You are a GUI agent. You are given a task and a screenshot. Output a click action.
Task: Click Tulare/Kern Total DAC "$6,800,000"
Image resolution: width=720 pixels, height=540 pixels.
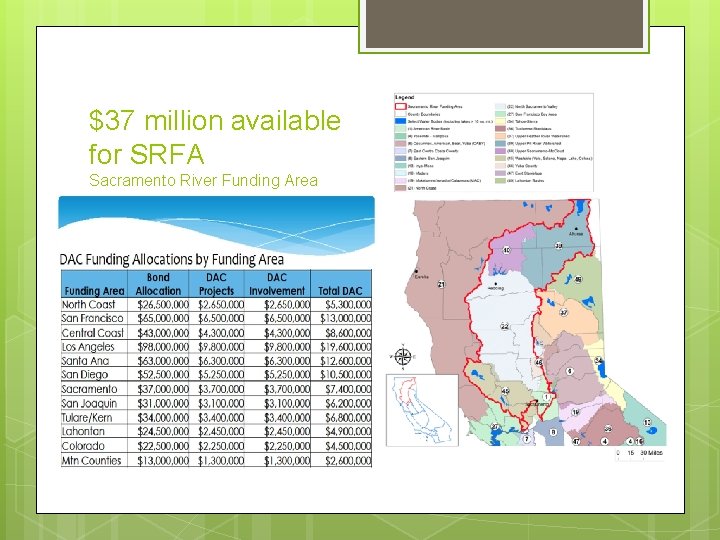pos(348,417)
